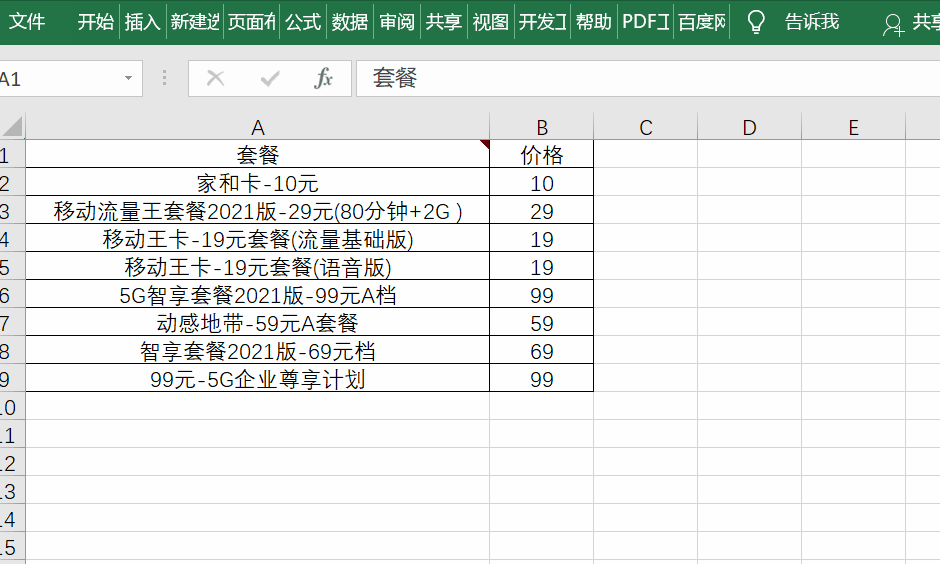Select cell 动感地带-59元A套餐

[258, 323]
